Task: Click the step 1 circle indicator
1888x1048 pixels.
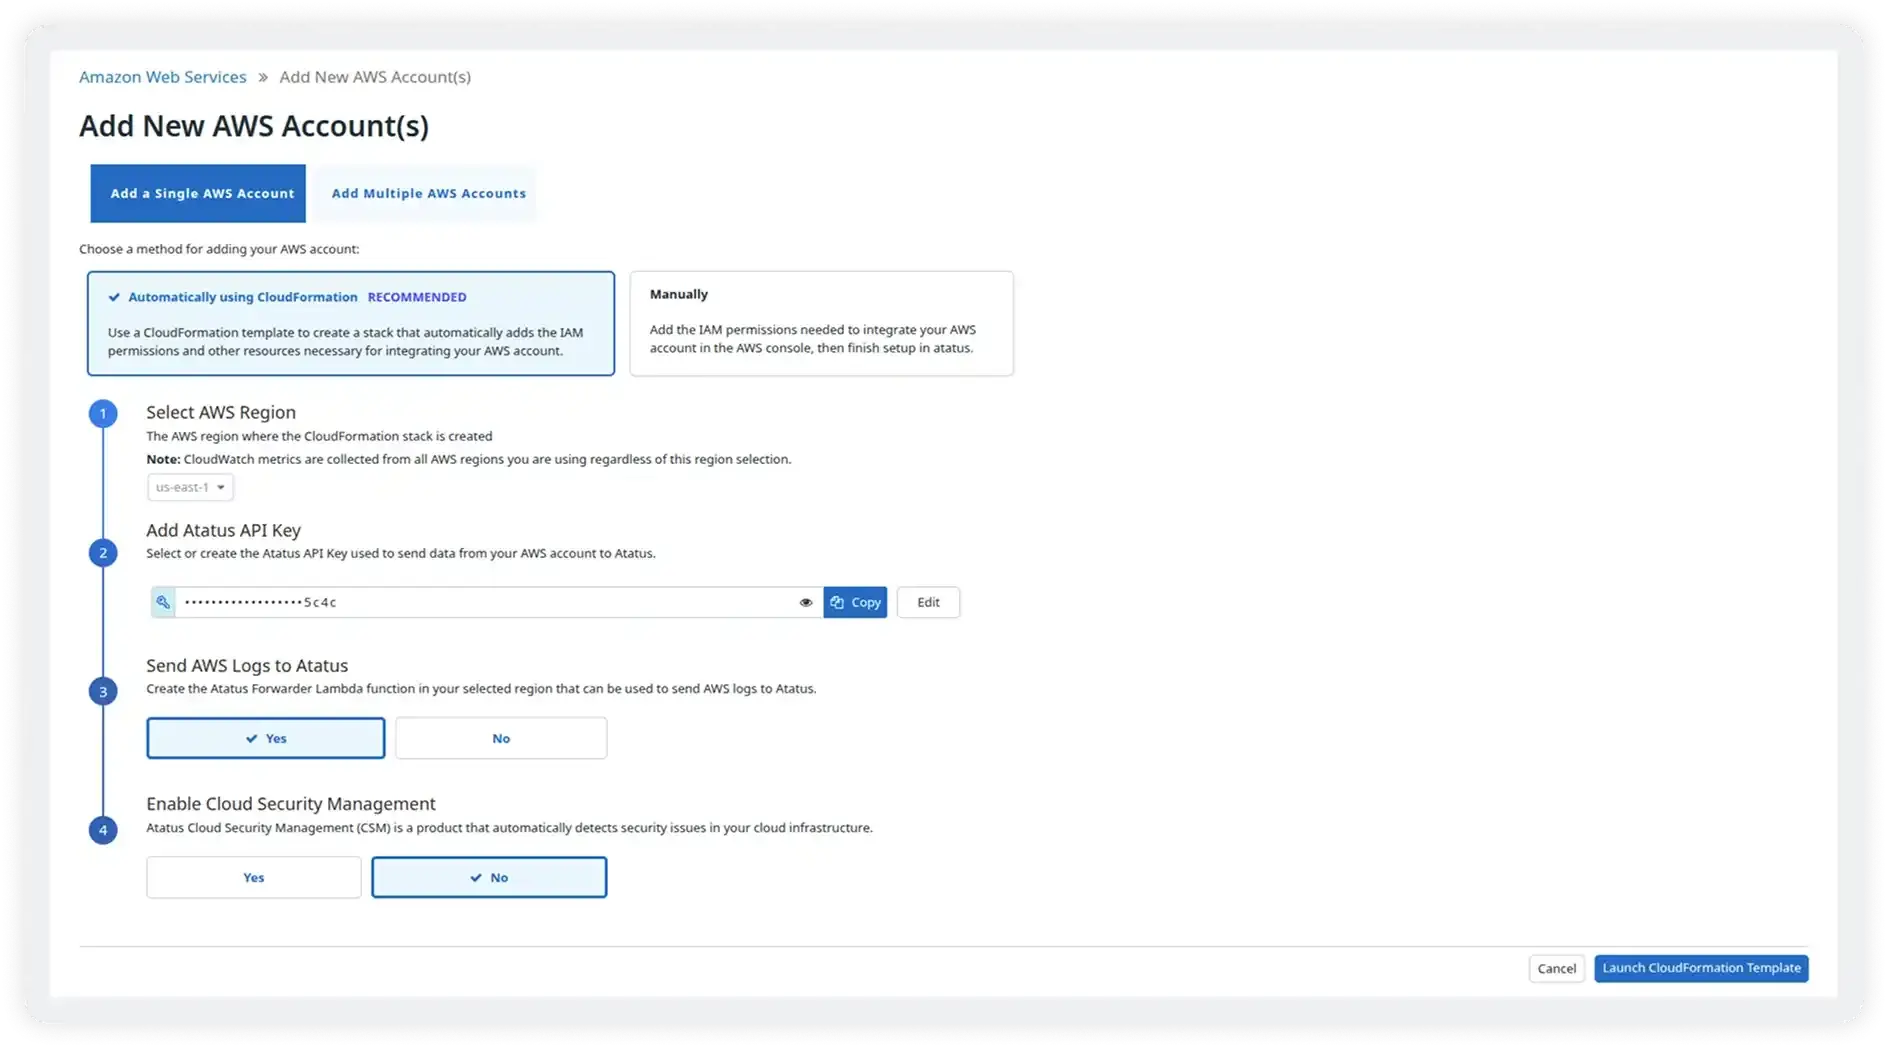Action: point(103,413)
